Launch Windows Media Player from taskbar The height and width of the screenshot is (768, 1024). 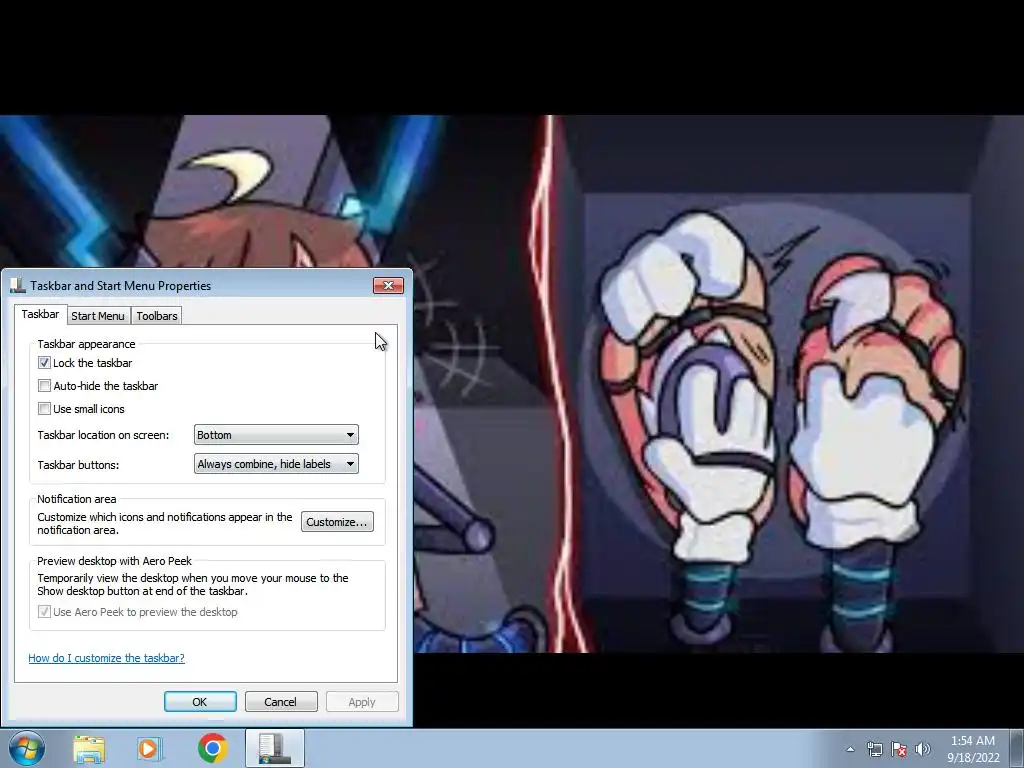tap(150, 749)
